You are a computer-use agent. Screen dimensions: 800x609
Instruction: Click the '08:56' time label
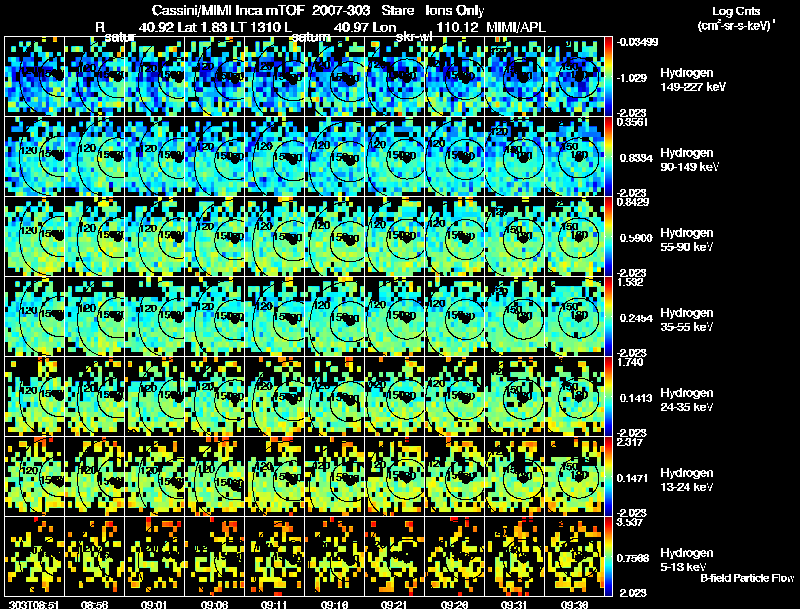click(x=94, y=604)
